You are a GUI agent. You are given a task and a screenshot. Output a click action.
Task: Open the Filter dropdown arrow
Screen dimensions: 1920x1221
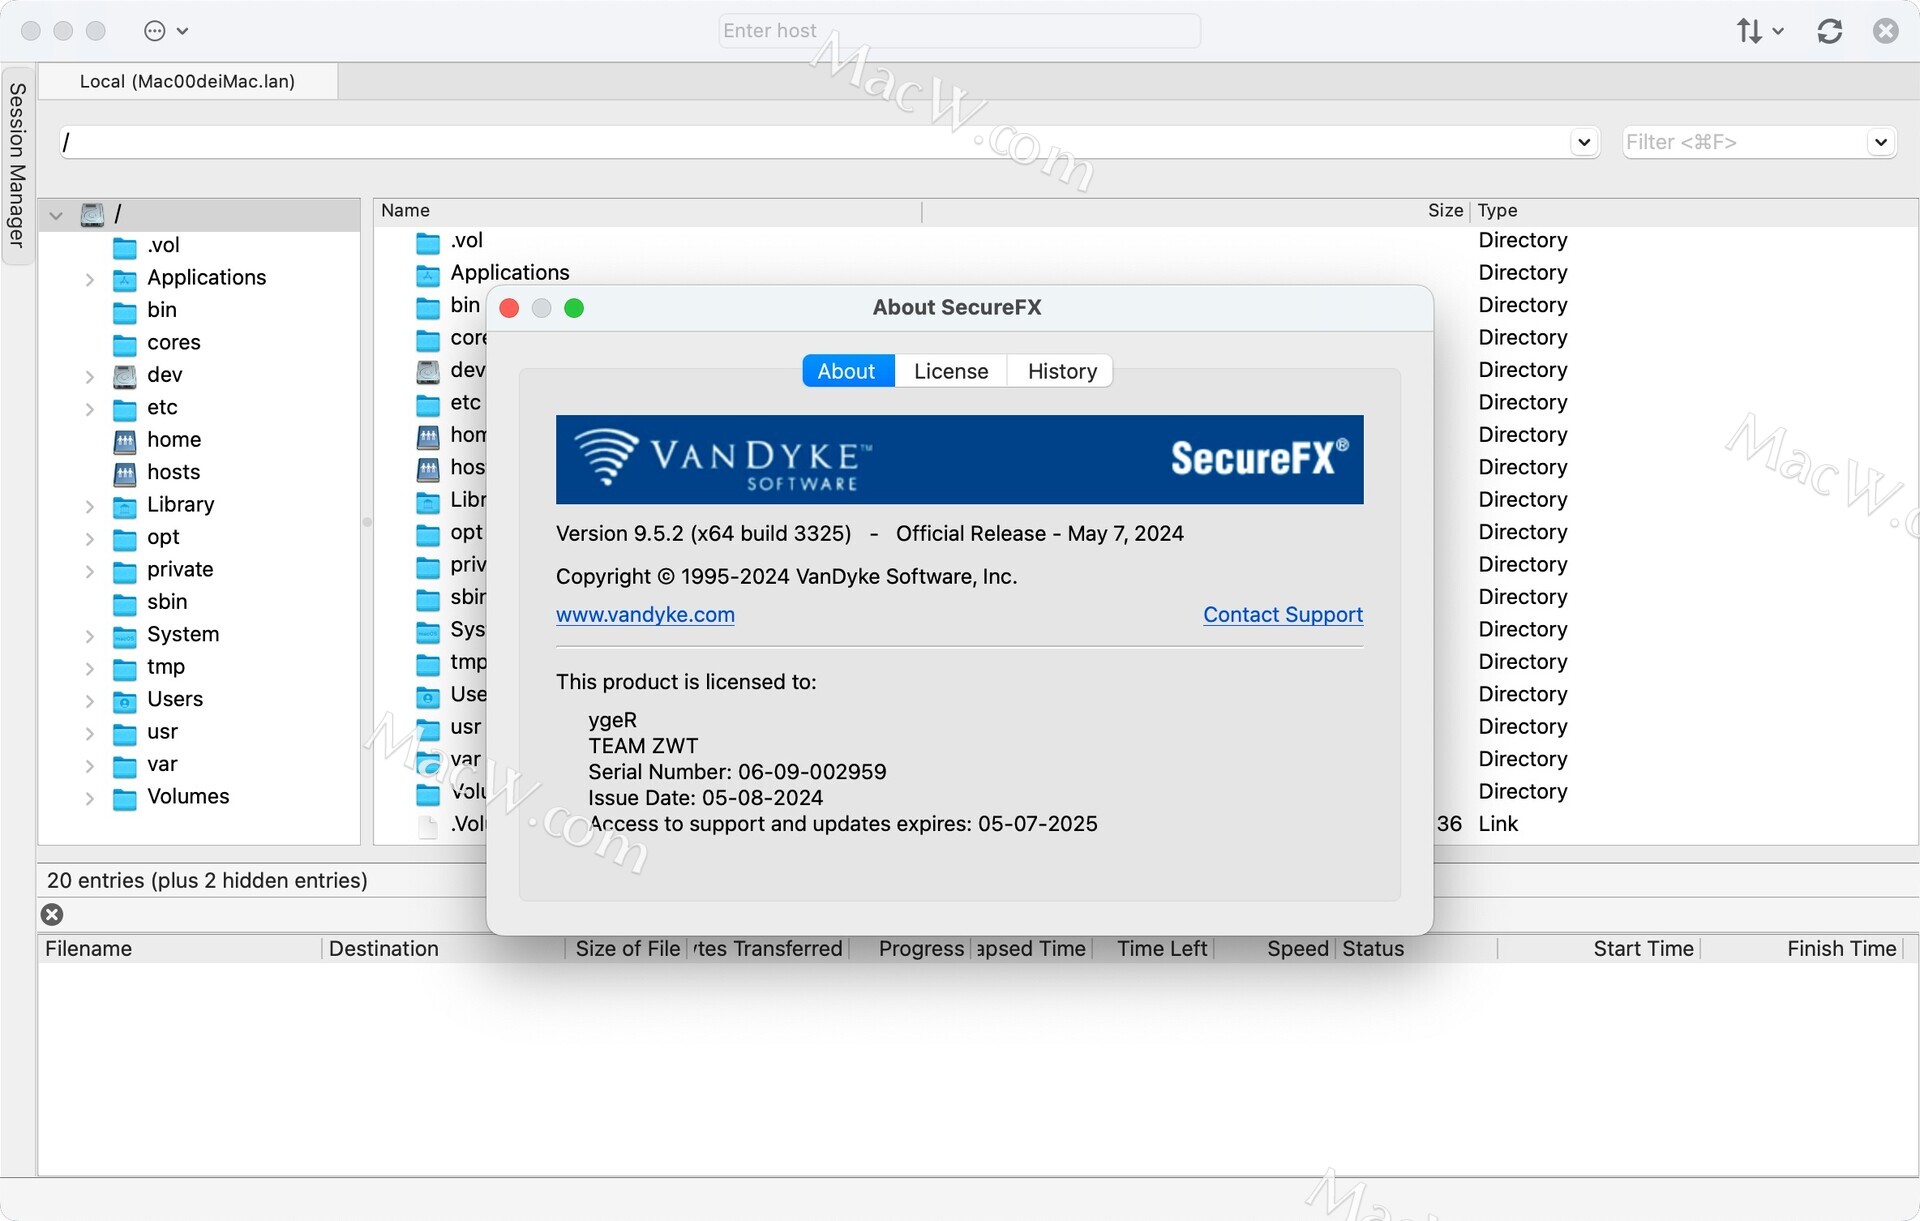pyautogui.click(x=1880, y=142)
